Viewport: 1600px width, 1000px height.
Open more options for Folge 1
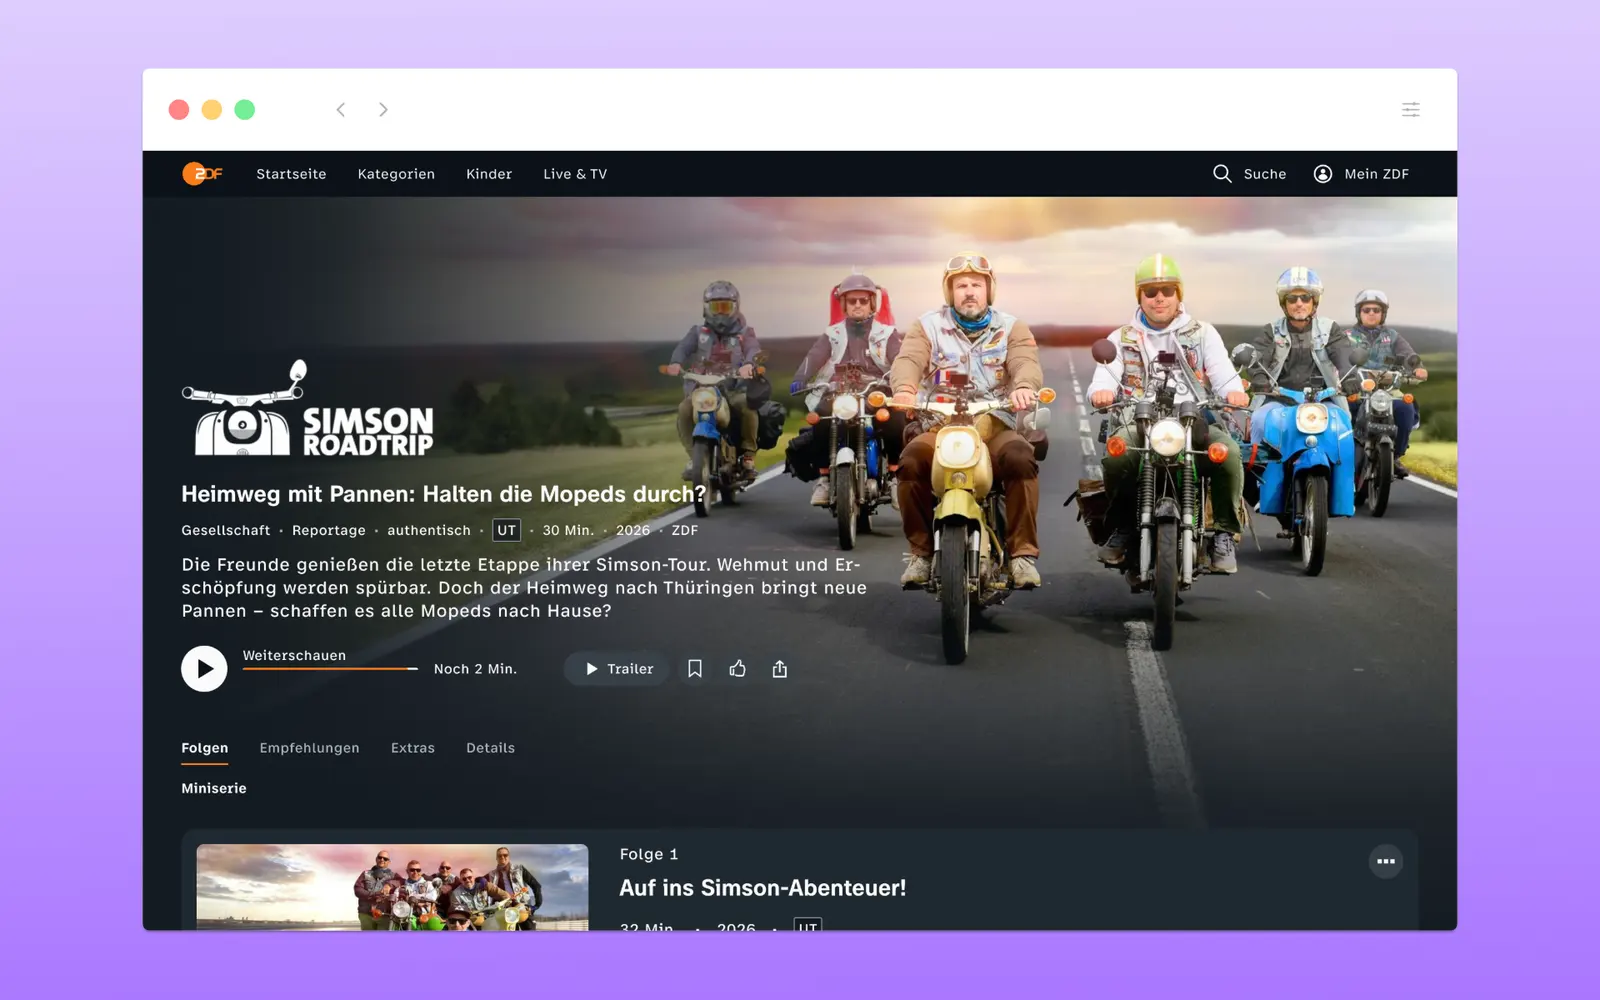tap(1386, 861)
